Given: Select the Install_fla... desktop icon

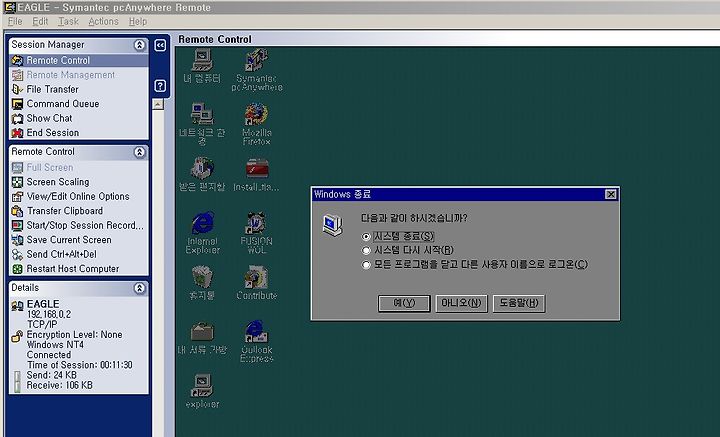Looking at the screenshot, I should (256, 174).
